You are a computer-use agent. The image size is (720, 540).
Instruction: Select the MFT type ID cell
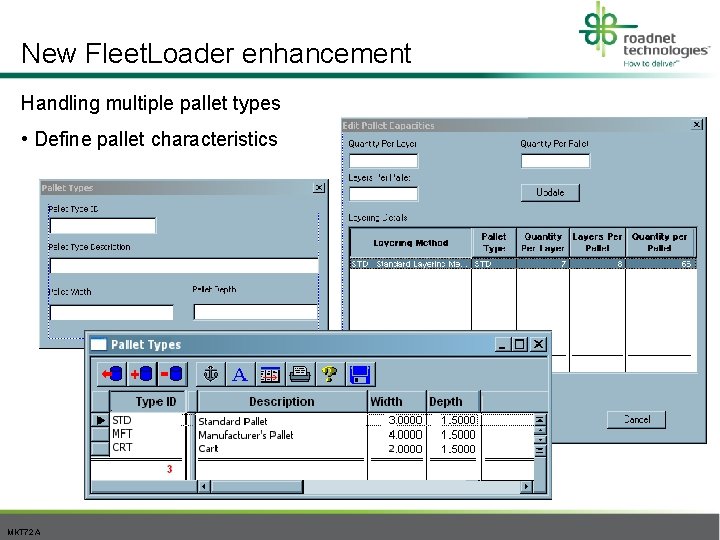(x=147, y=434)
